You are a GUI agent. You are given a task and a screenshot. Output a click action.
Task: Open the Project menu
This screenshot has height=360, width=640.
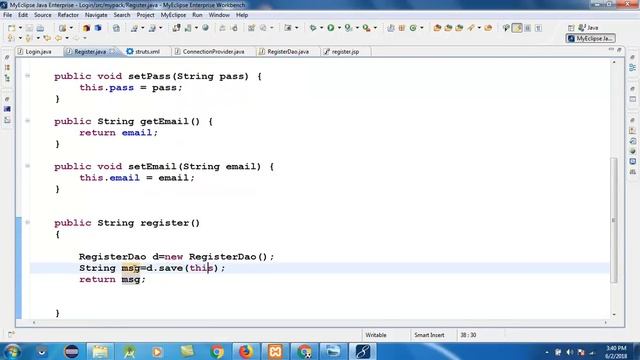click(145, 15)
